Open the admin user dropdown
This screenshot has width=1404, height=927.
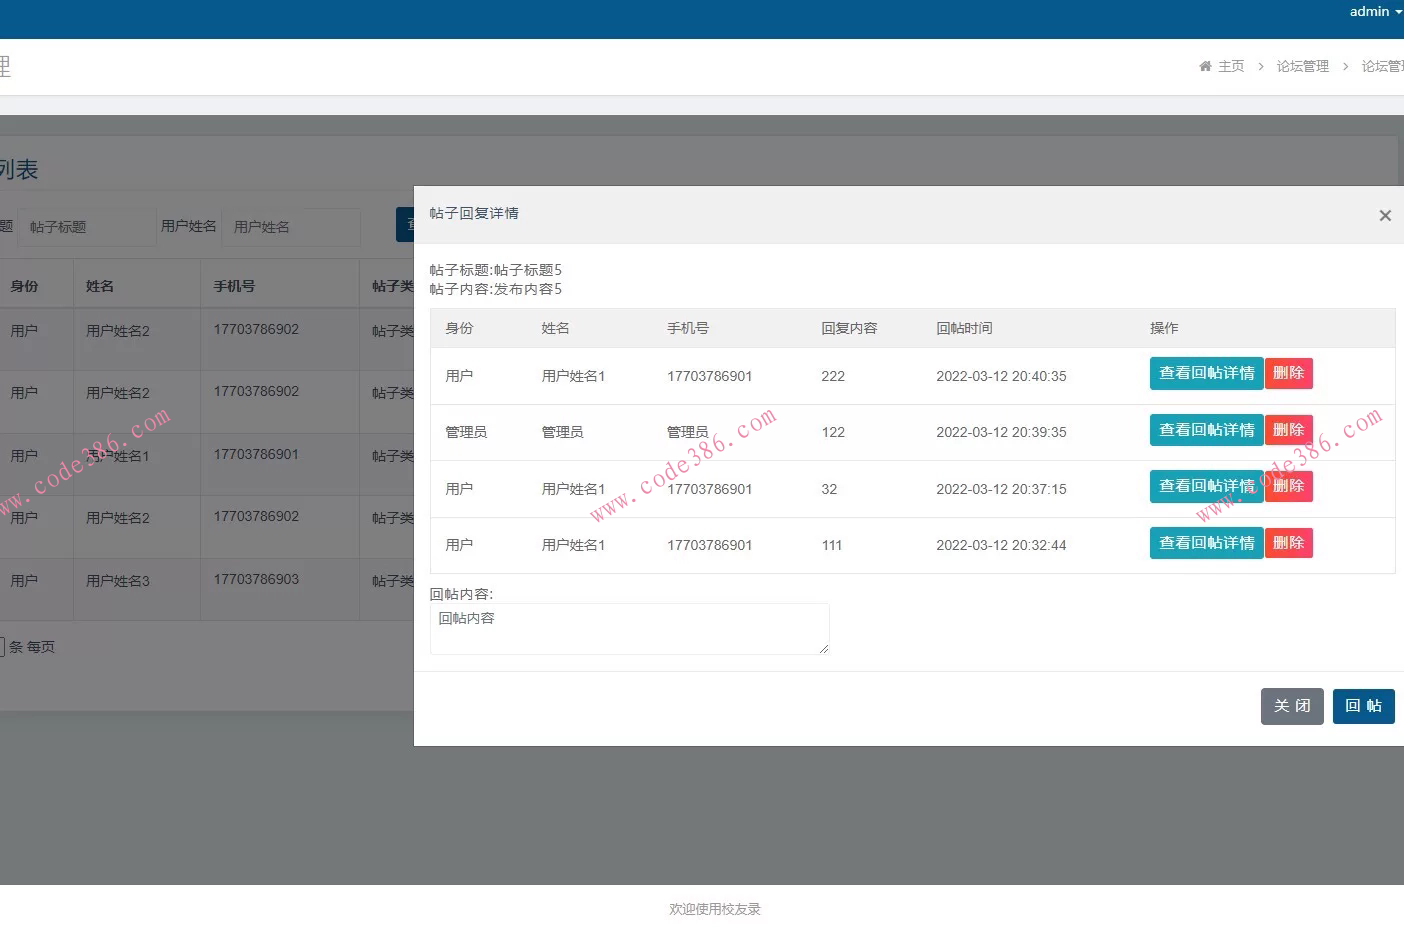(1375, 12)
